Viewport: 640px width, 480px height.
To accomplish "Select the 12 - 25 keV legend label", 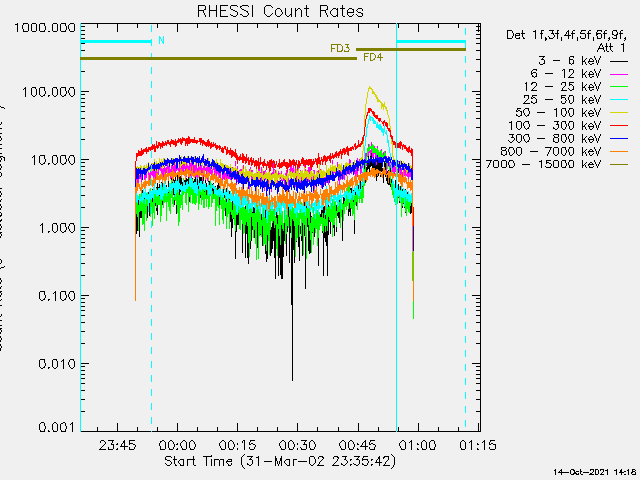I will point(562,87).
